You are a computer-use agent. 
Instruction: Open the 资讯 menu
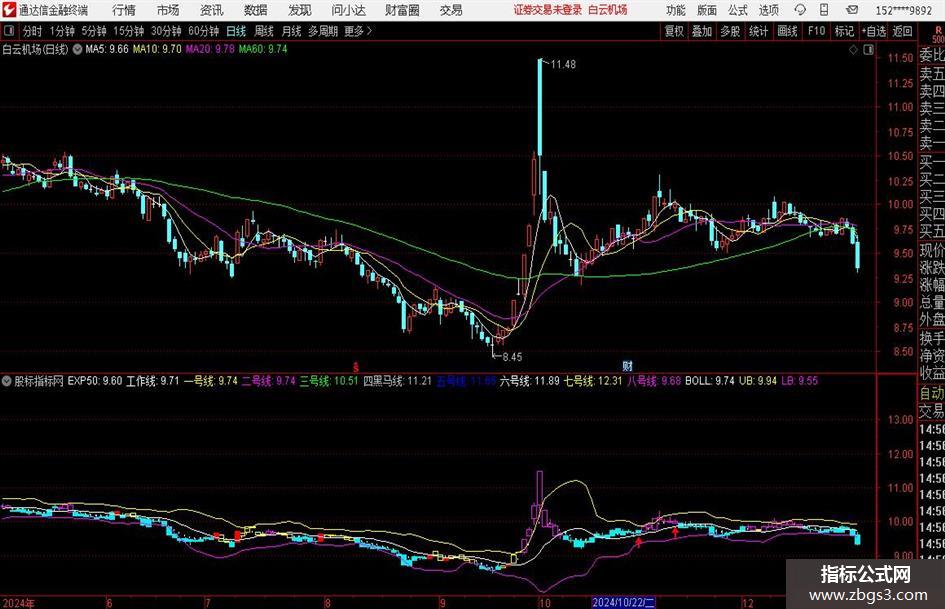(212, 10)
